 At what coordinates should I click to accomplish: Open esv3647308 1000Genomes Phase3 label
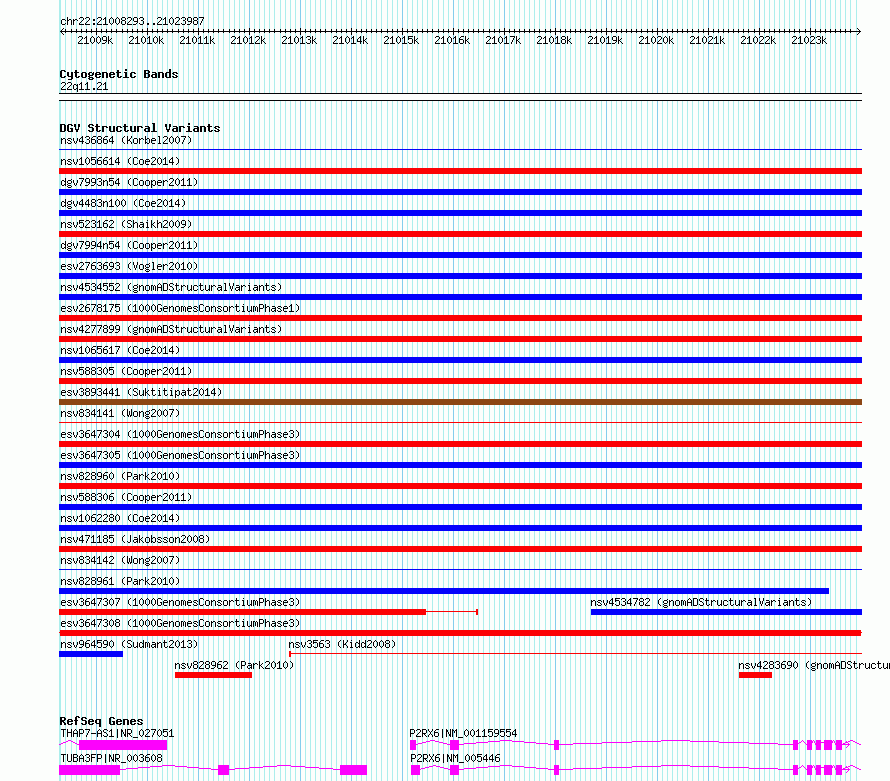180,623
